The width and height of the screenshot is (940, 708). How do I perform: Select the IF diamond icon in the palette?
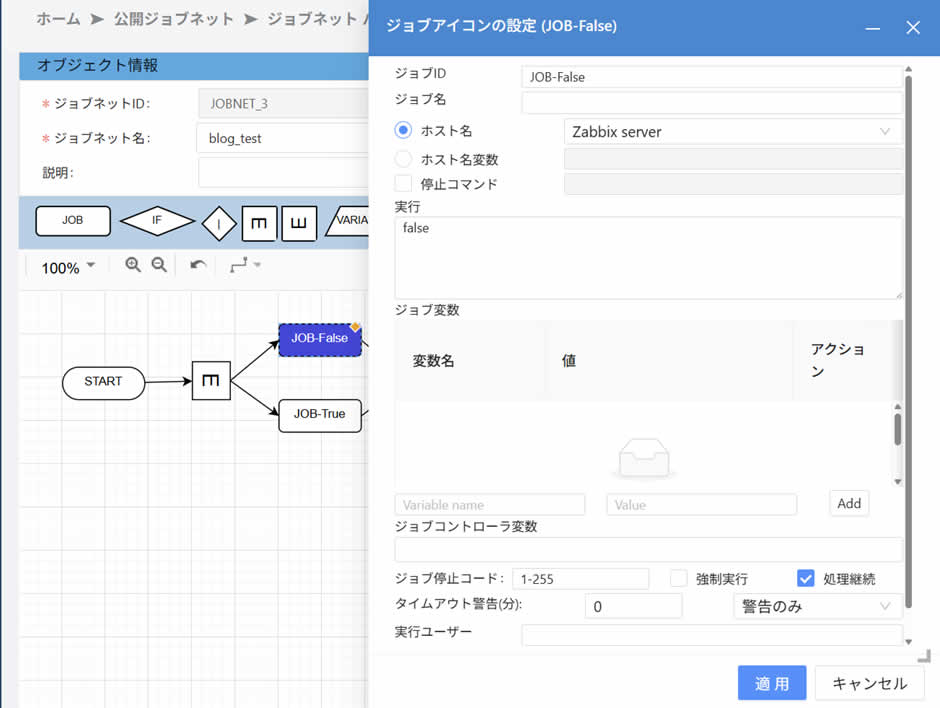[157, 221]
